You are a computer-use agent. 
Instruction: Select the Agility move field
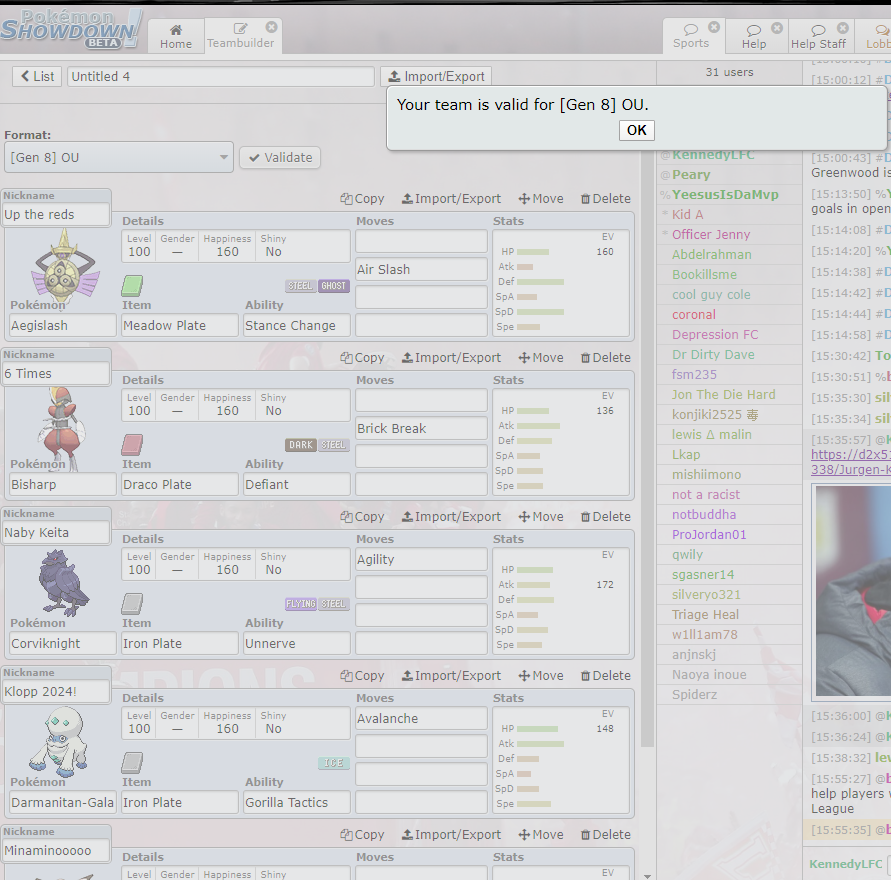(421, 560)
